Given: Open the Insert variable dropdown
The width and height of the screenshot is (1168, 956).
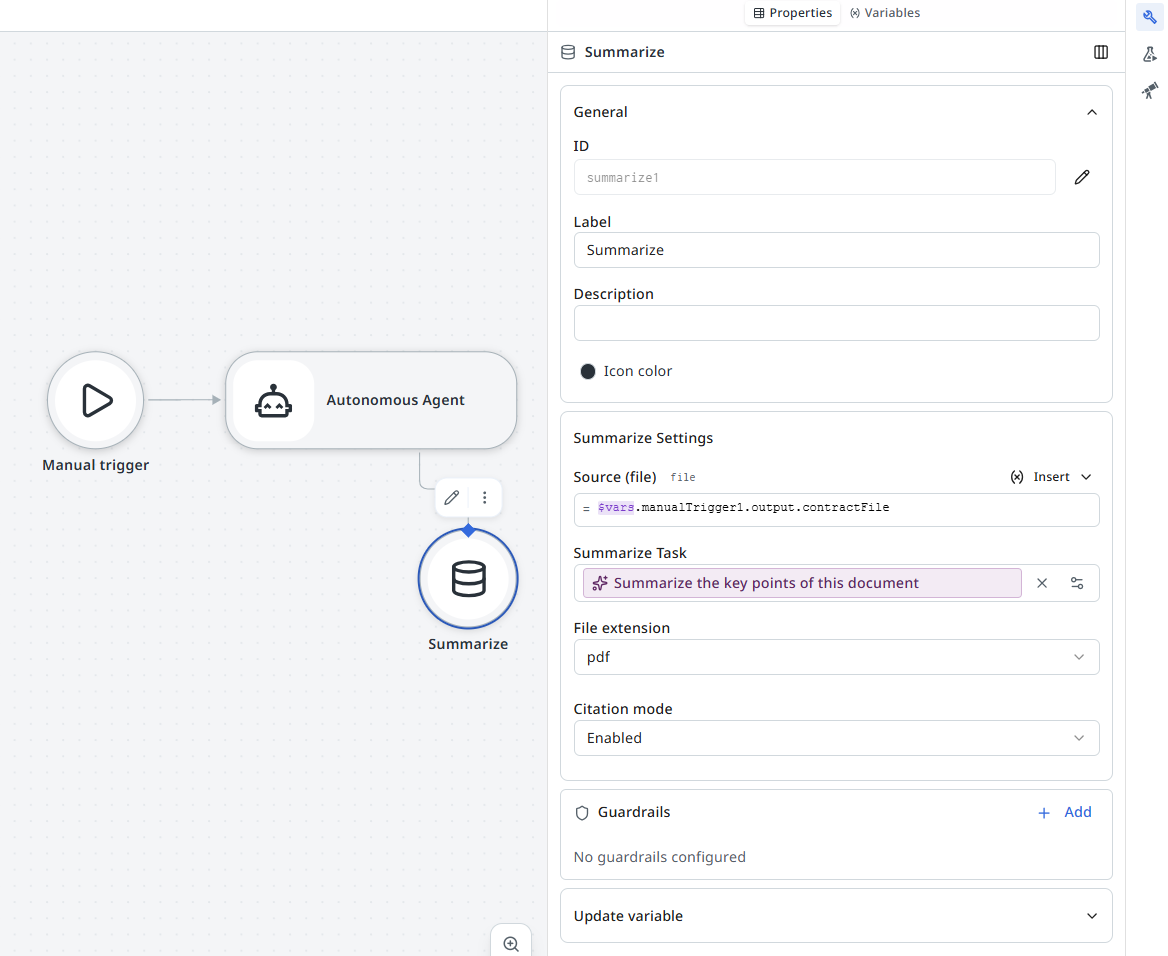Looking at the screenshot, I should [x=1050, y=477].
